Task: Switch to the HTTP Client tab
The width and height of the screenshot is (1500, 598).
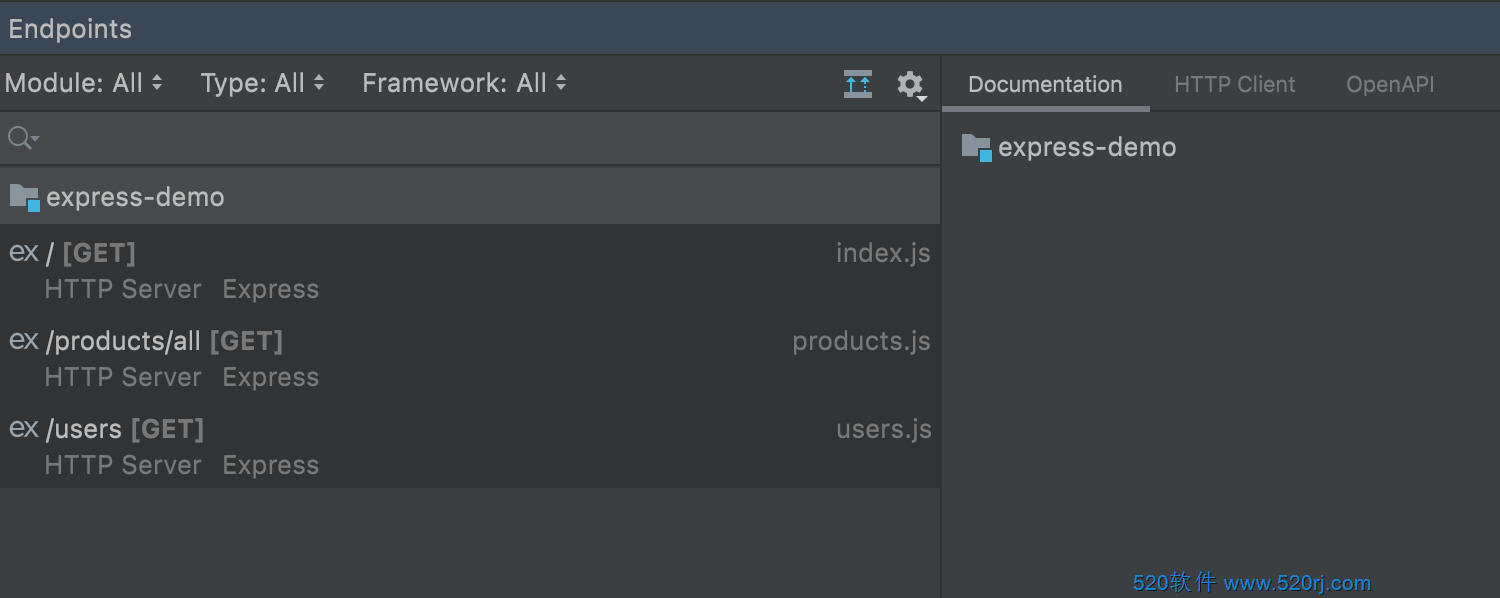Action: click(x=1234, y=85)
